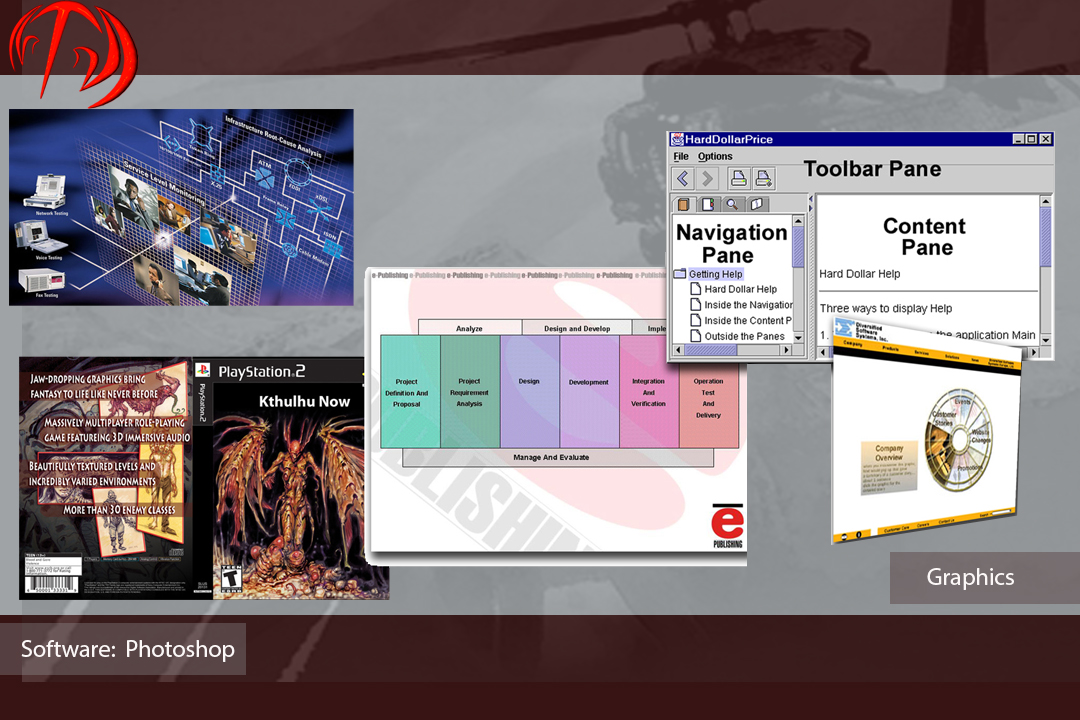Click navigation pane horizontal scrollbar left arrow
The image size is (1080, 720).
(x=678, y=350)
